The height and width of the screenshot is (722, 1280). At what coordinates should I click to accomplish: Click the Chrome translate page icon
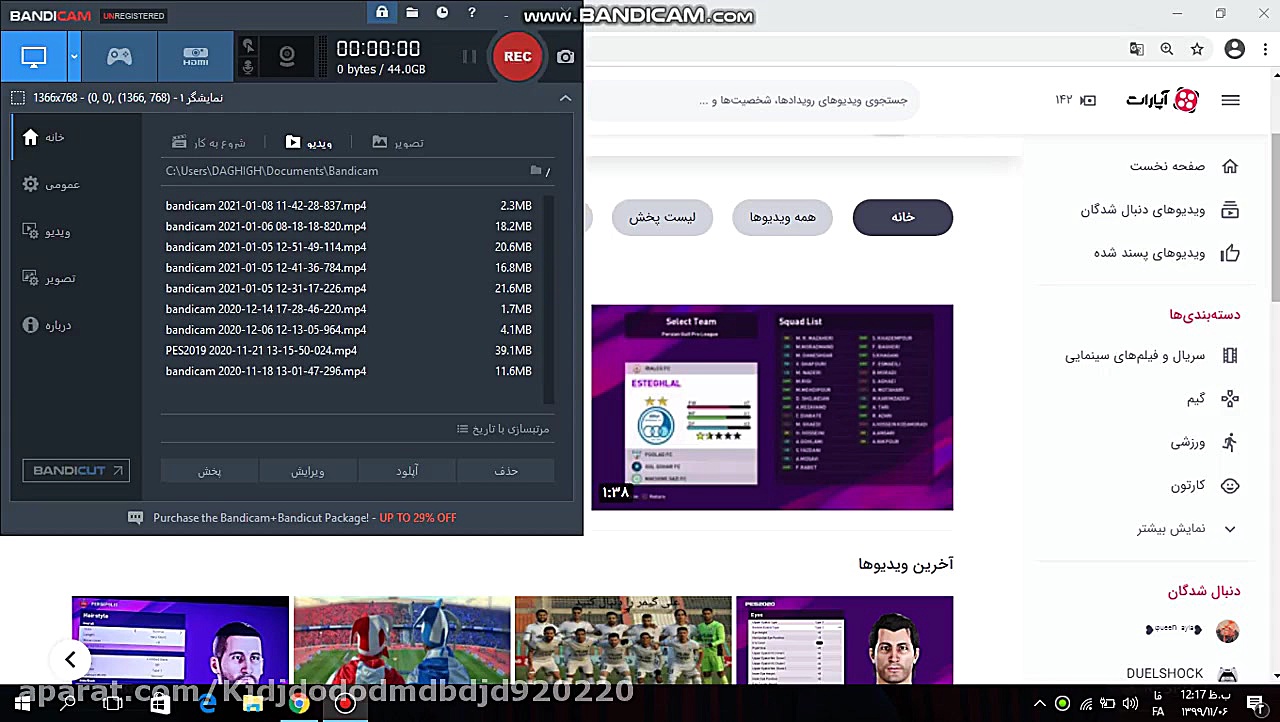click(x=1137, y=49)
